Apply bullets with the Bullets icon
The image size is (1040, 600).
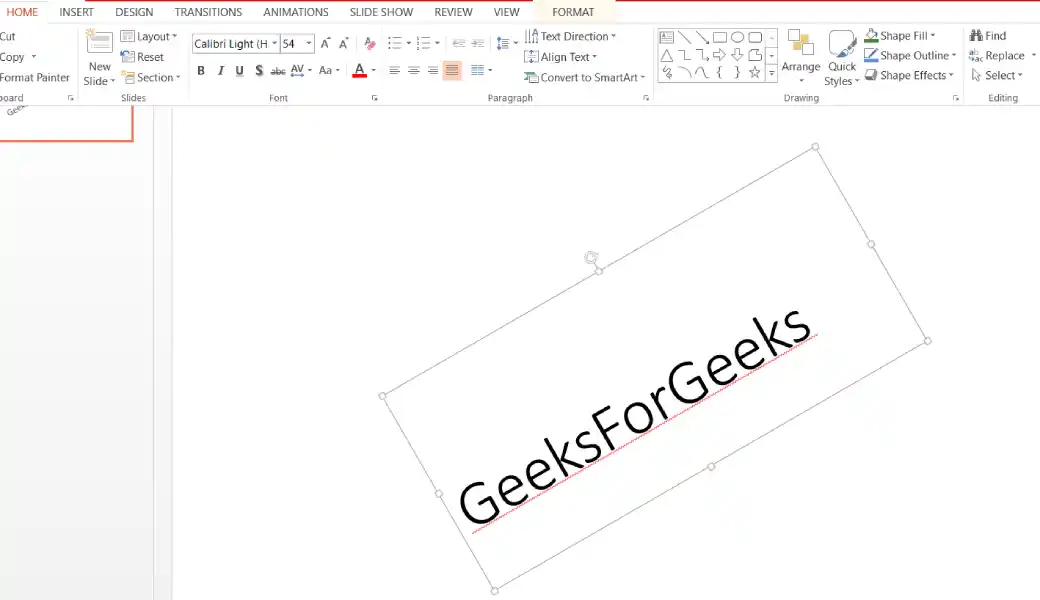point(395,44)
